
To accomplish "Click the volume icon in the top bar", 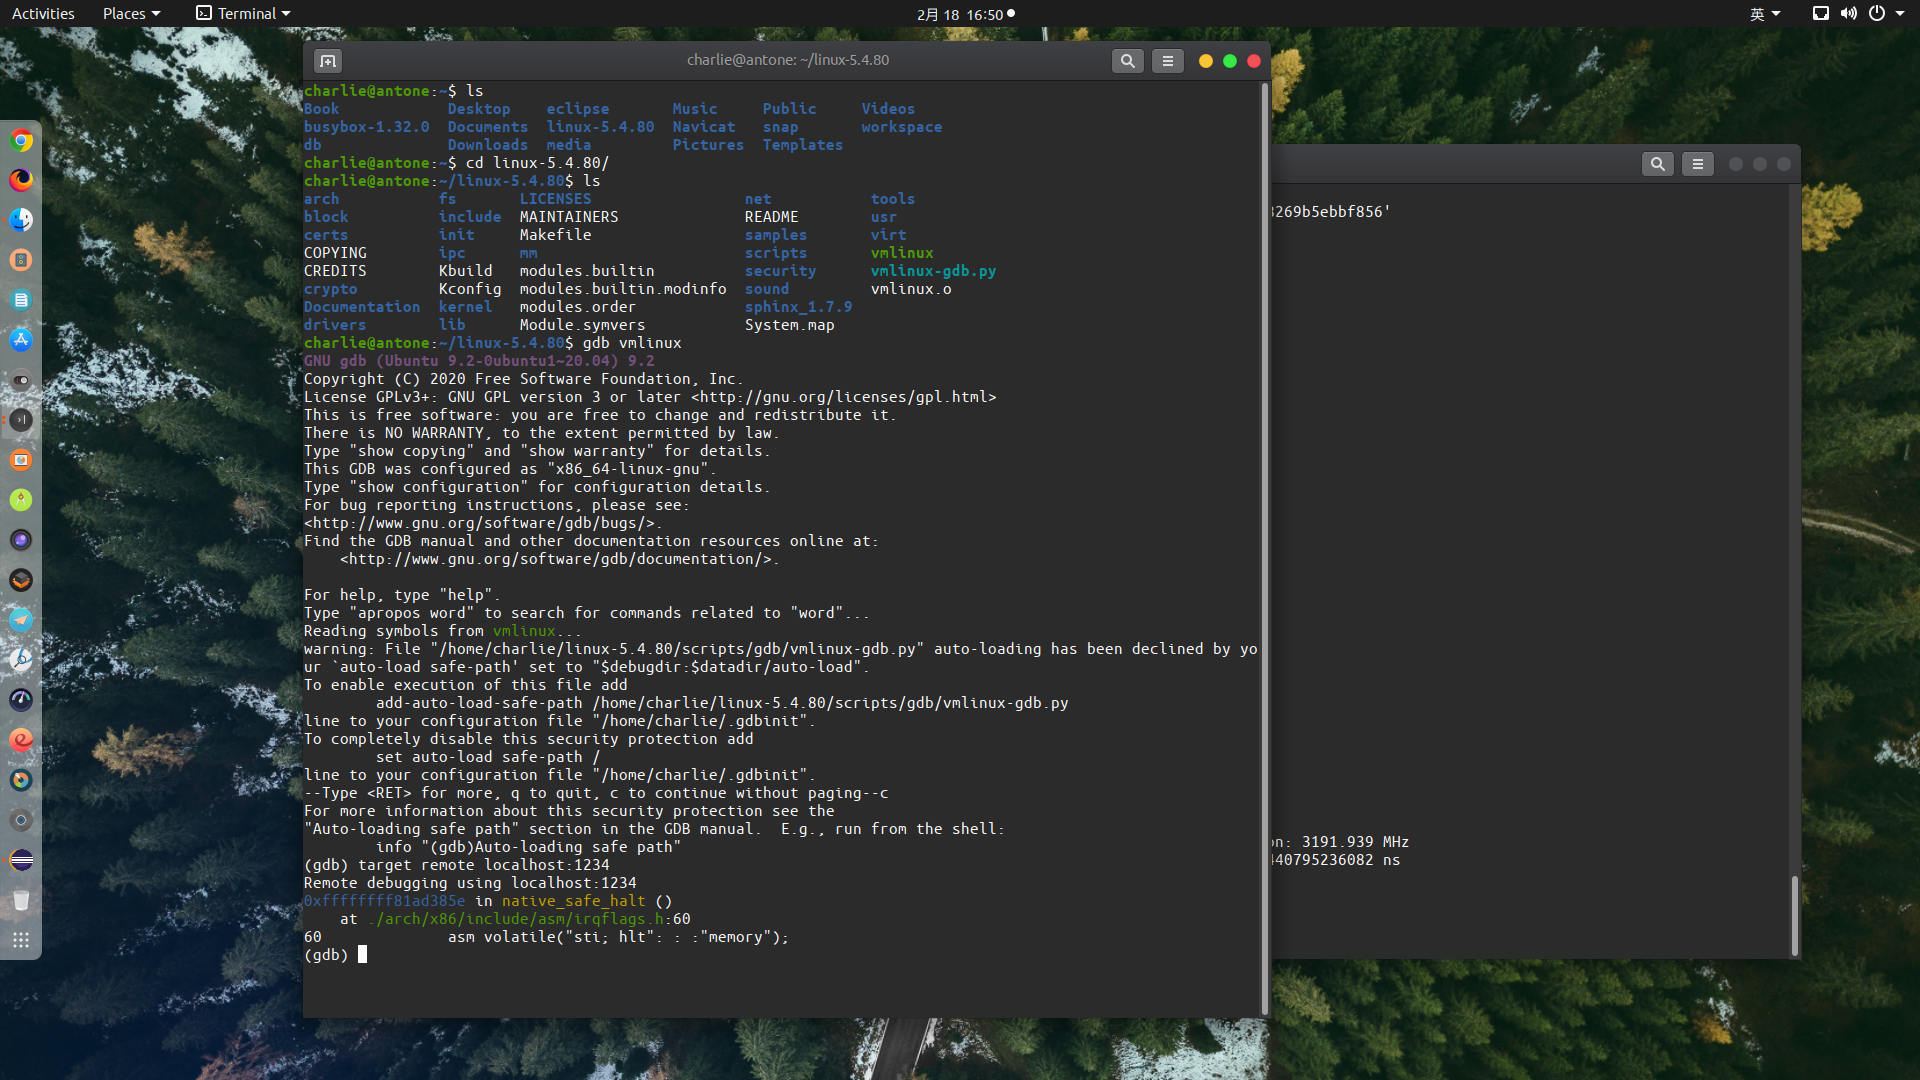I will tap(1850, 14).
